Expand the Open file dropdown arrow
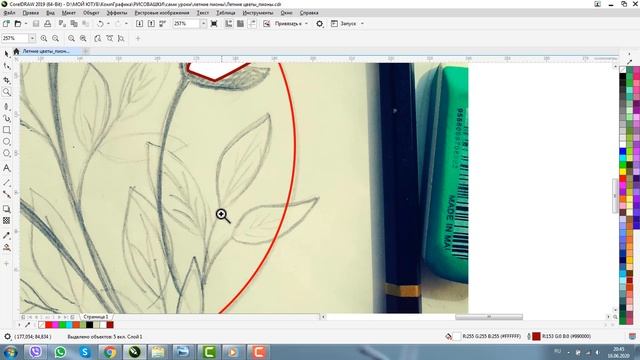The width and height of the screenshot is (640, 360). 26,24
